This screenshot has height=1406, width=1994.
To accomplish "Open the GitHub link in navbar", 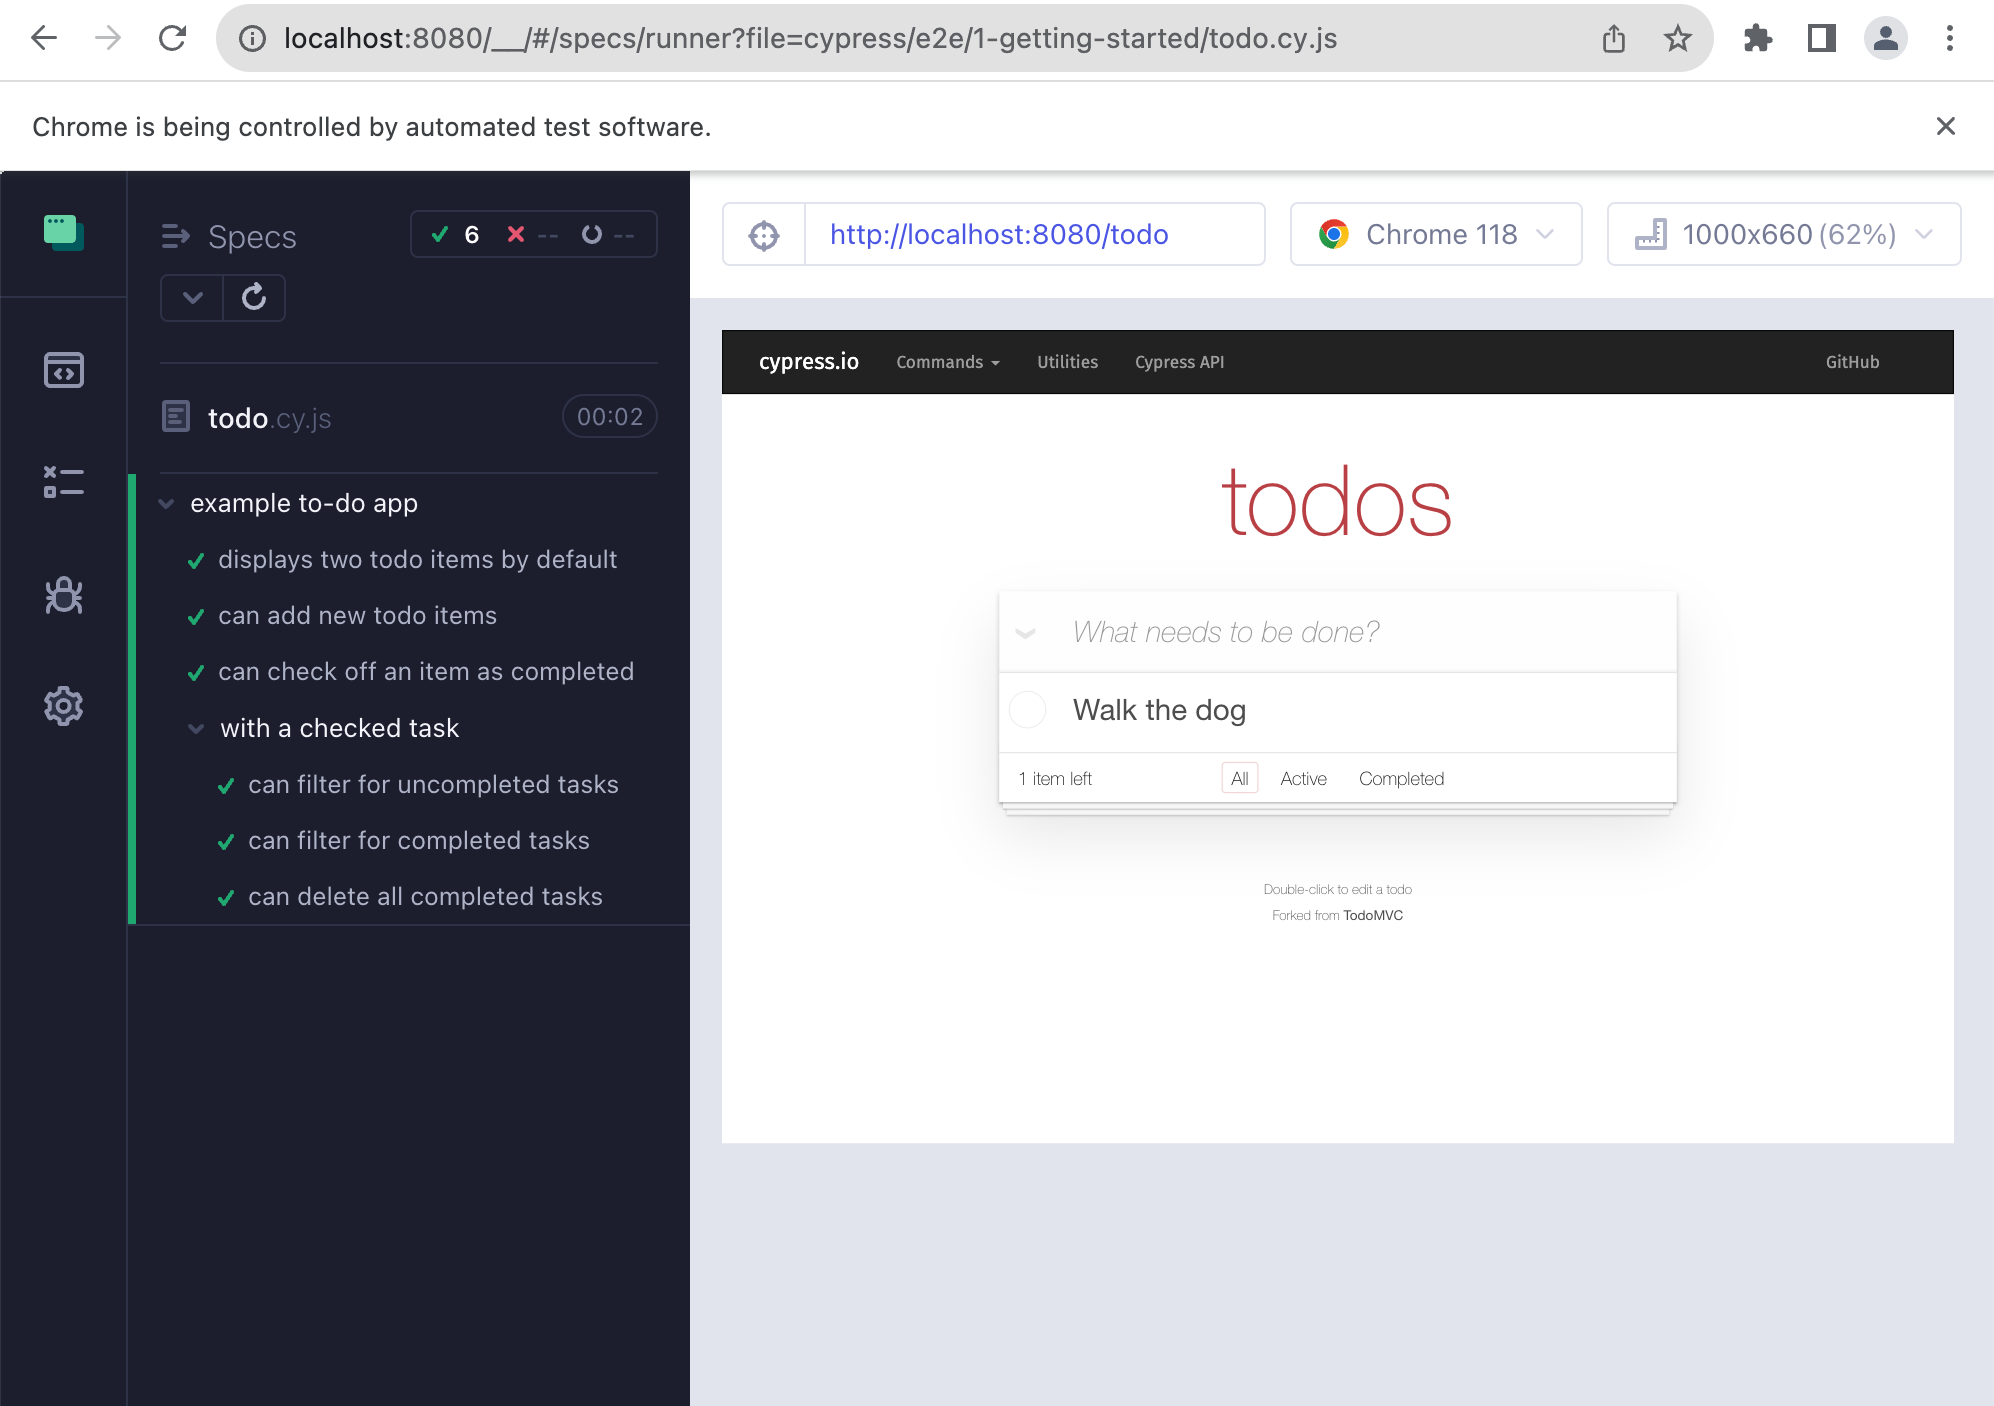I will point(1852,362).
